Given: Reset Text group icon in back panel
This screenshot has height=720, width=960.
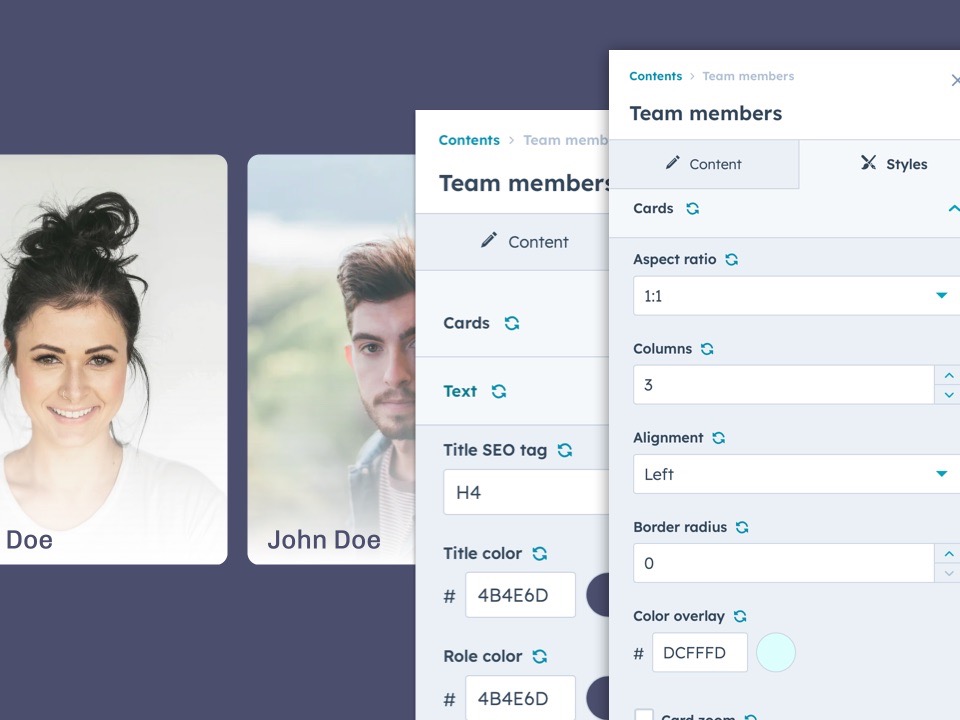Looking at the screenshot, I should pos(499,392).
